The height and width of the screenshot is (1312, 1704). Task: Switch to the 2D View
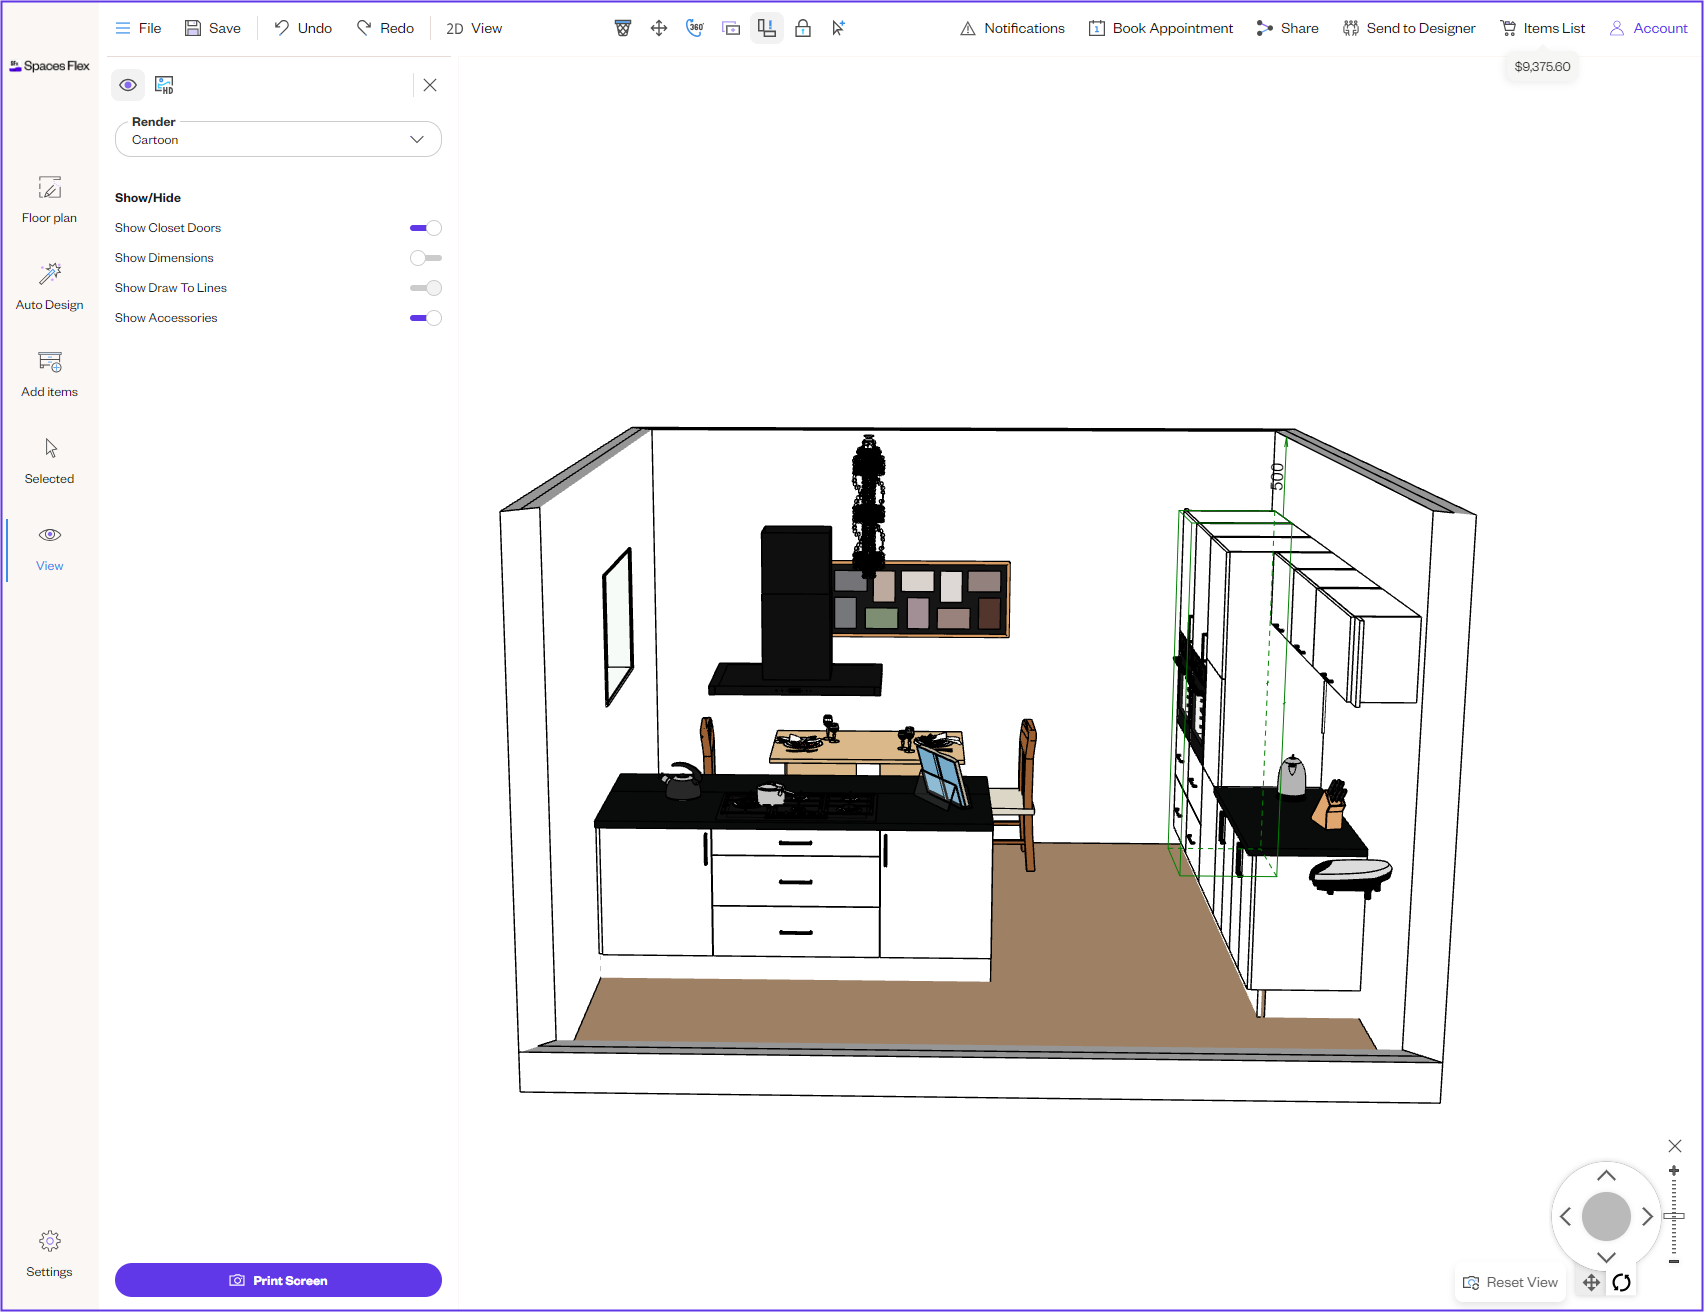click(474, 28)
